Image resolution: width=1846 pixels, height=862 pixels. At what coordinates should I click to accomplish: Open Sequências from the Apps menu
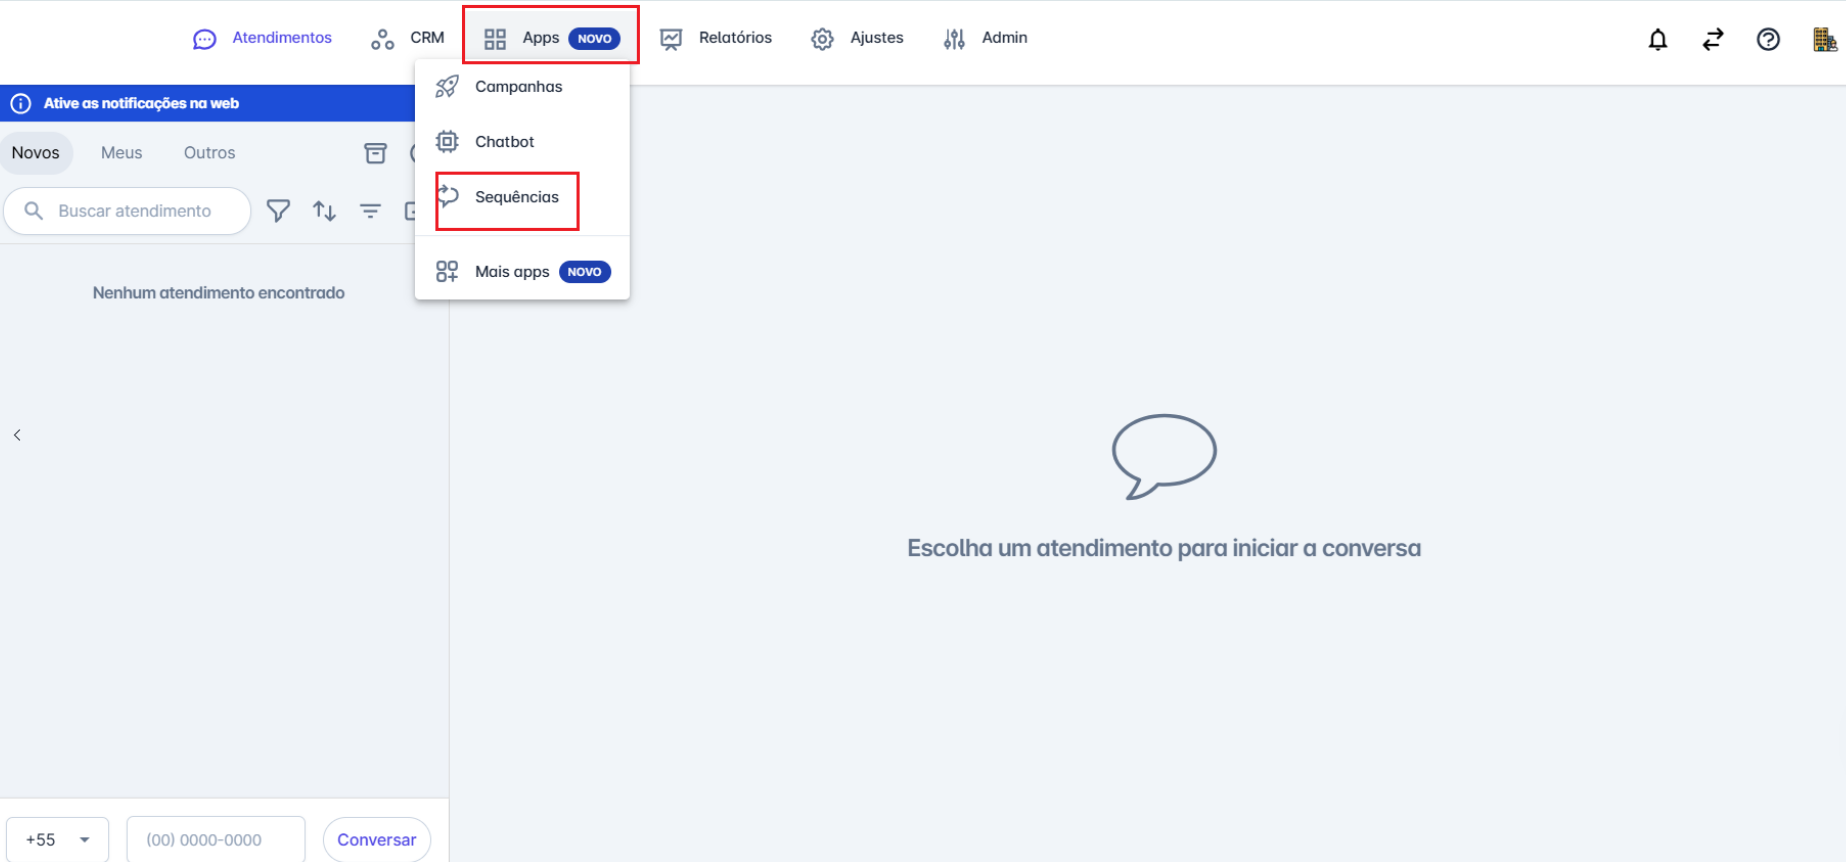pyautogui.click(x=516, y=197)
